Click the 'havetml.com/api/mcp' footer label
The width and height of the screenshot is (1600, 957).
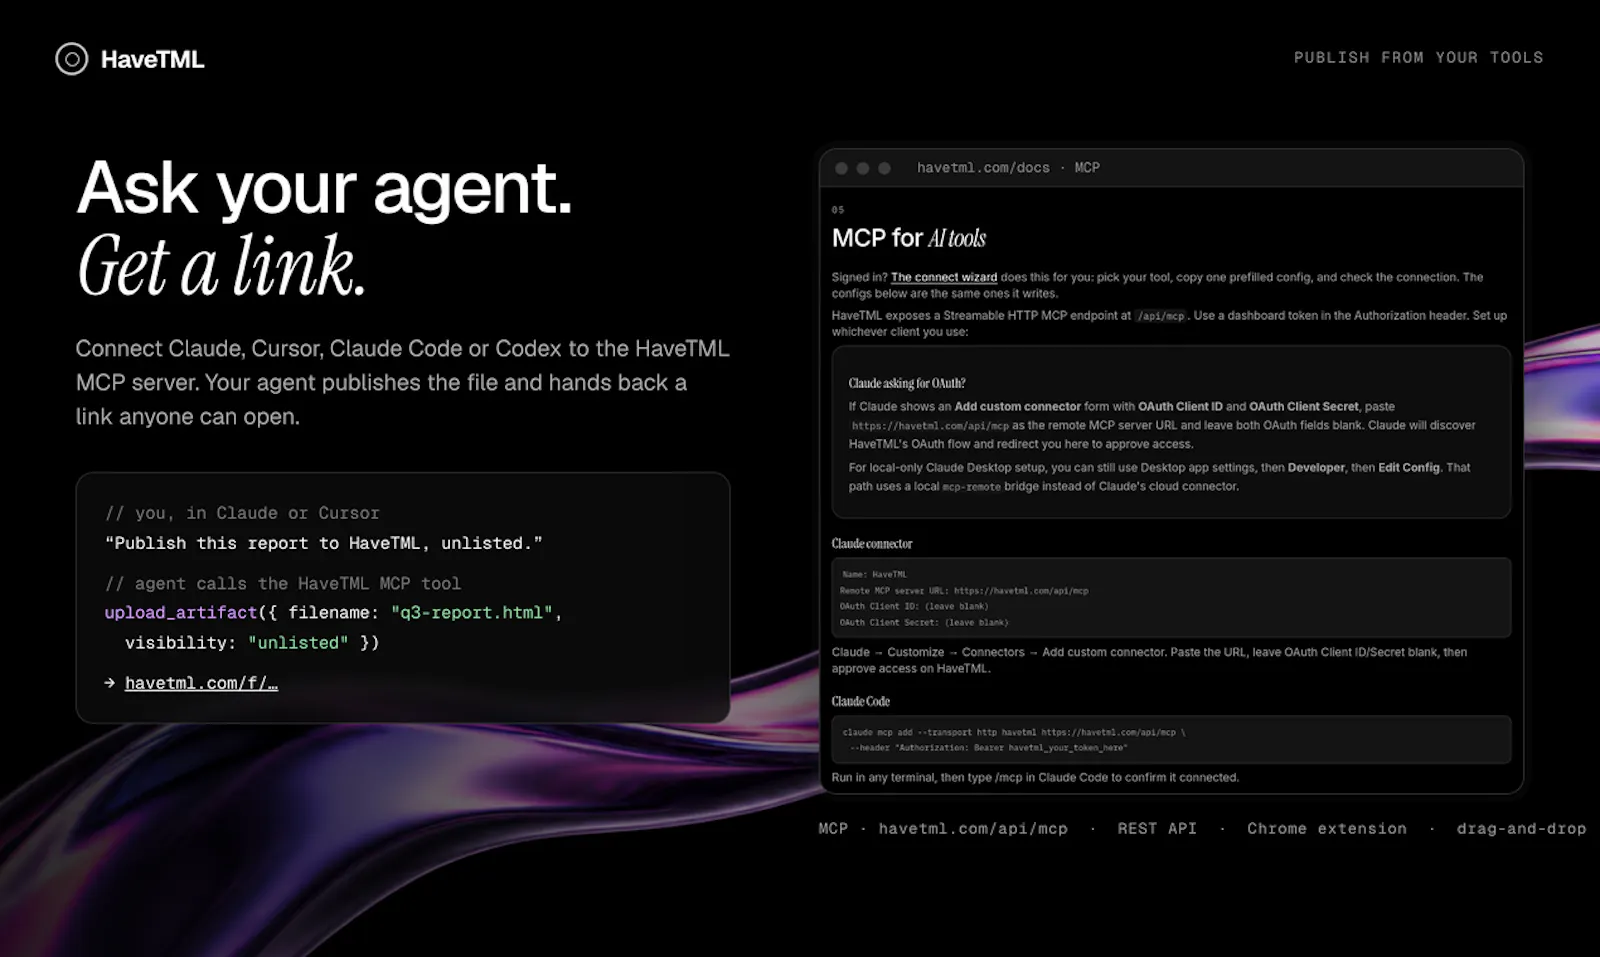click(973, 829)
